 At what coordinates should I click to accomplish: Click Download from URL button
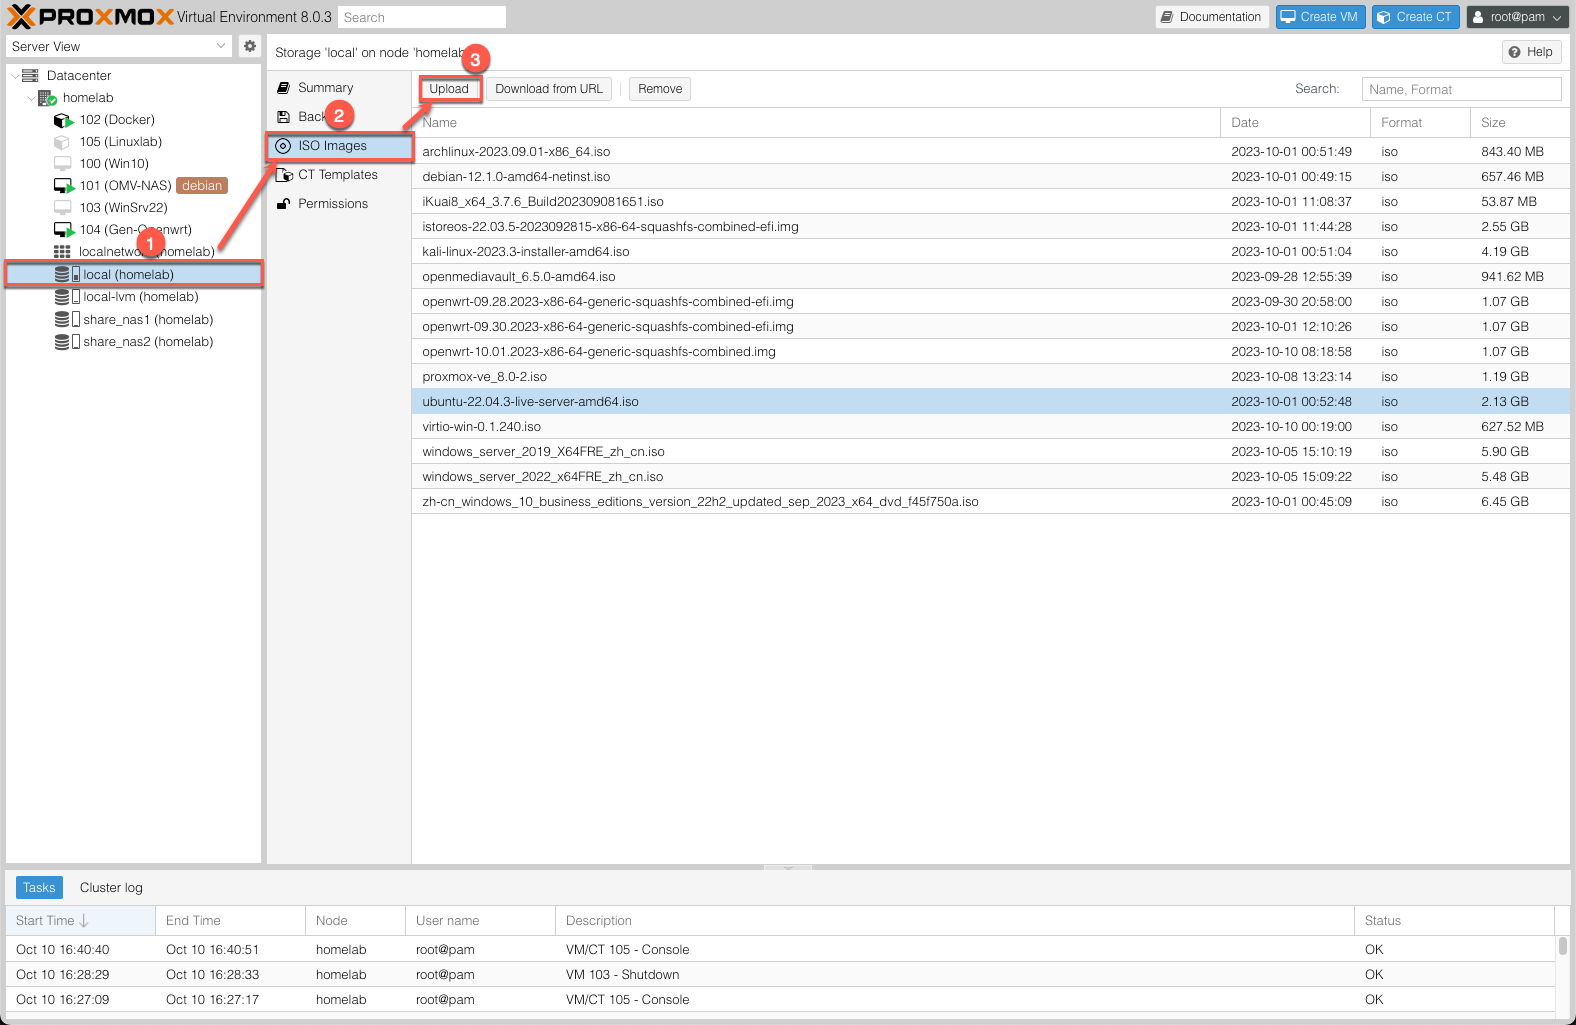click(x=549, y=89)
